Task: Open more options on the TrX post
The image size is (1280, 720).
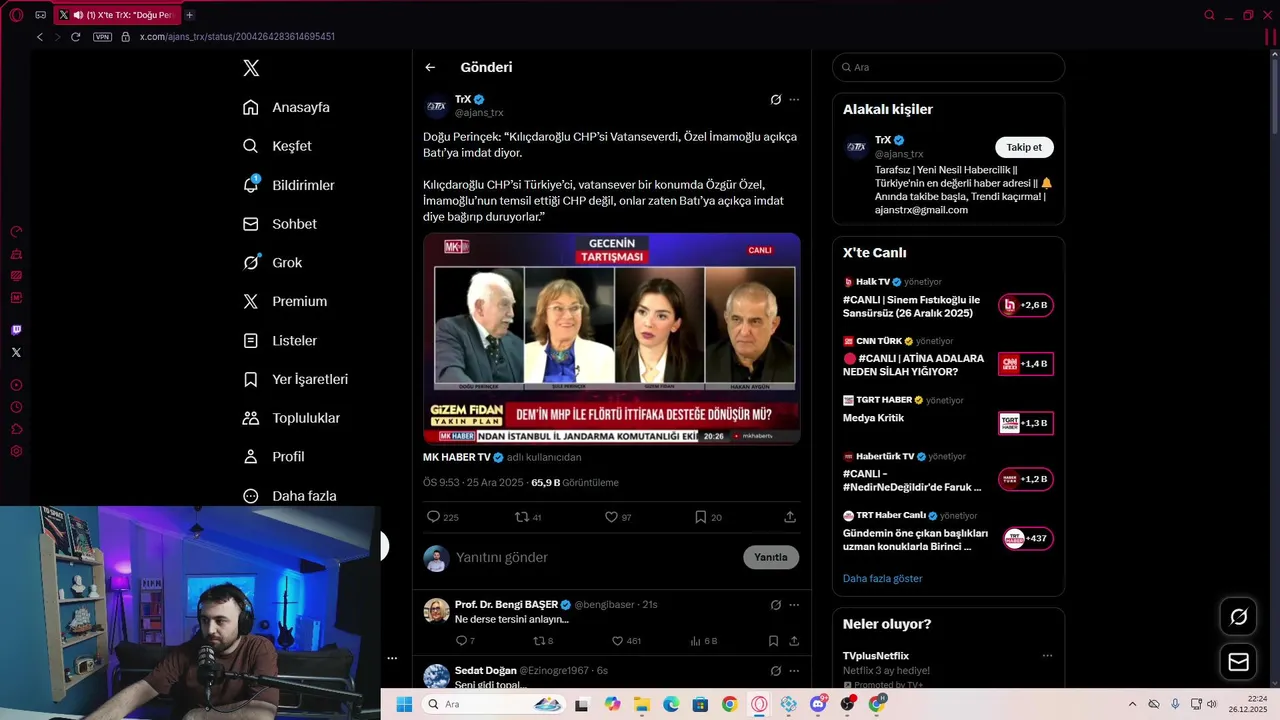Action: [x=794, y=100]
